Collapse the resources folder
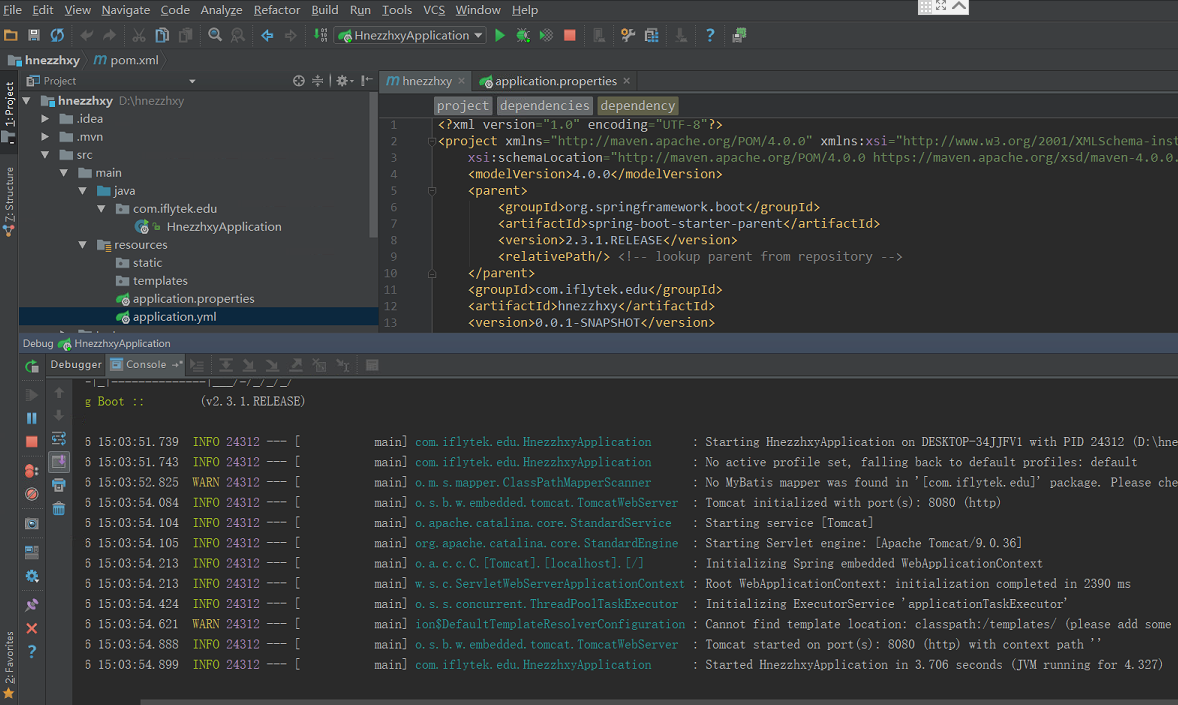The height and width of the screenshot is (705, 1178). [x=83, y=245]
